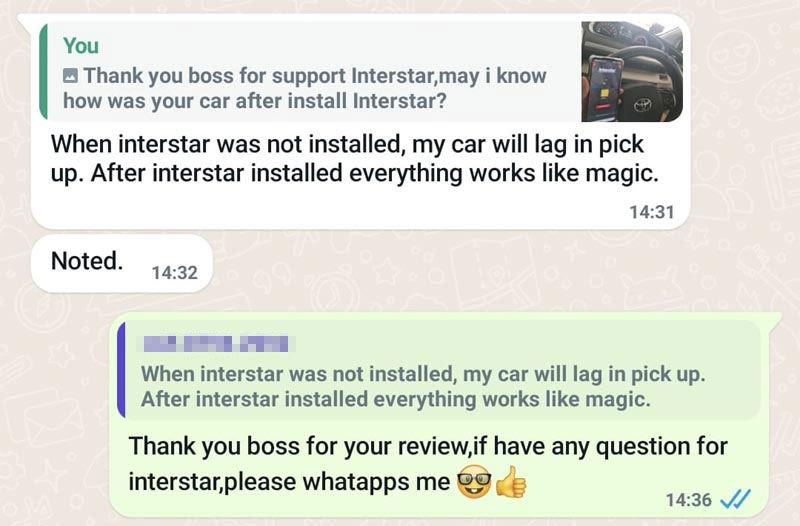Click the 'please whatapps me' text line
This screenshot has height=526, width=800.
coord(289,482)
